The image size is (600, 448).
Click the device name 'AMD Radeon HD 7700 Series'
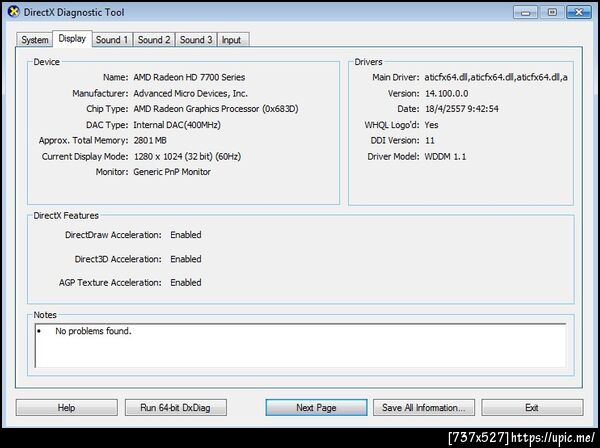pos(189,77)
